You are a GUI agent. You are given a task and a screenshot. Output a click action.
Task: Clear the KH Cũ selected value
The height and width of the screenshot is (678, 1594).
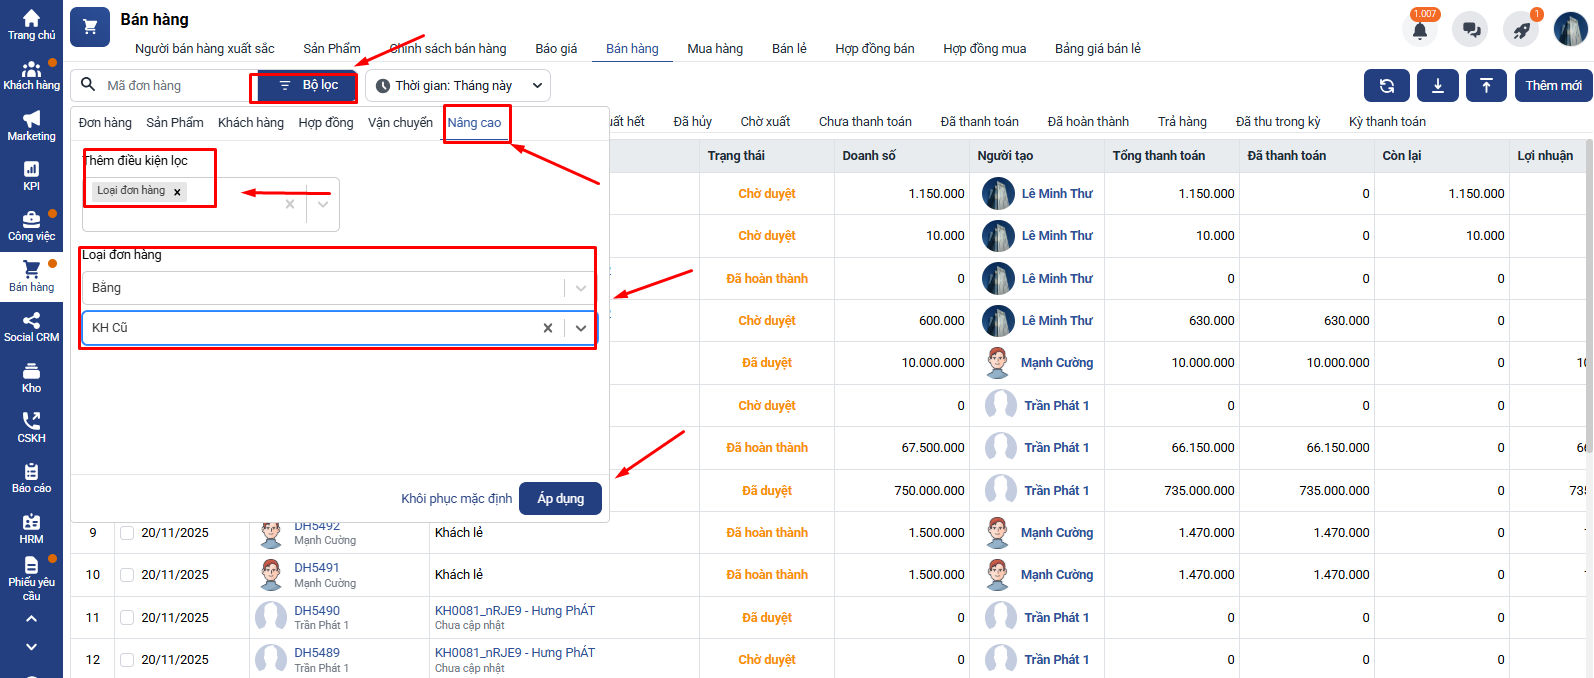547,328
